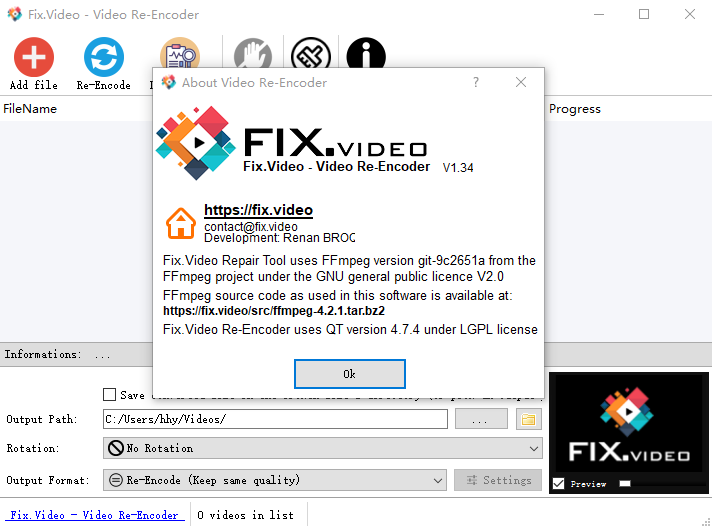Viewport: 712px width, 527px height.
Task: Click the Output Path text field
Action: [x=275, y=419]
